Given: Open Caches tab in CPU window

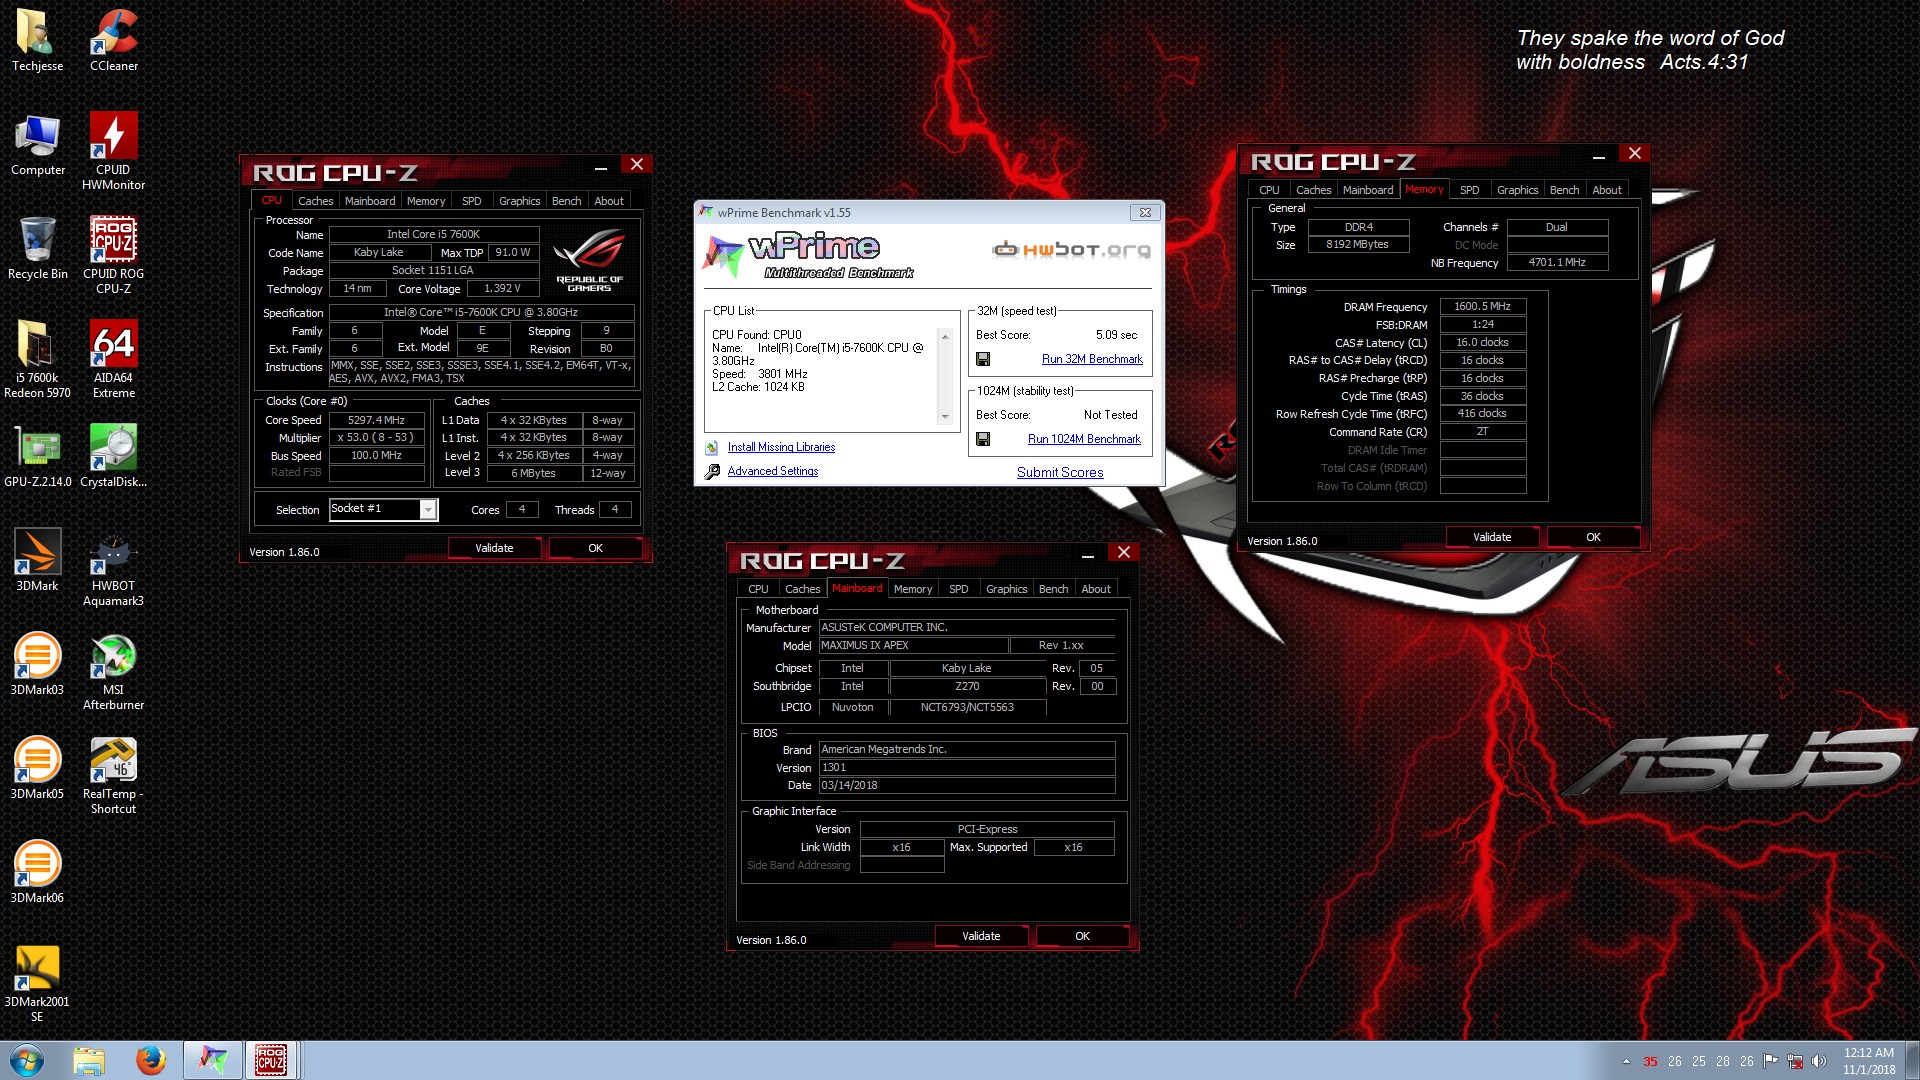Looking at the screenshot, I should [315, 201].
